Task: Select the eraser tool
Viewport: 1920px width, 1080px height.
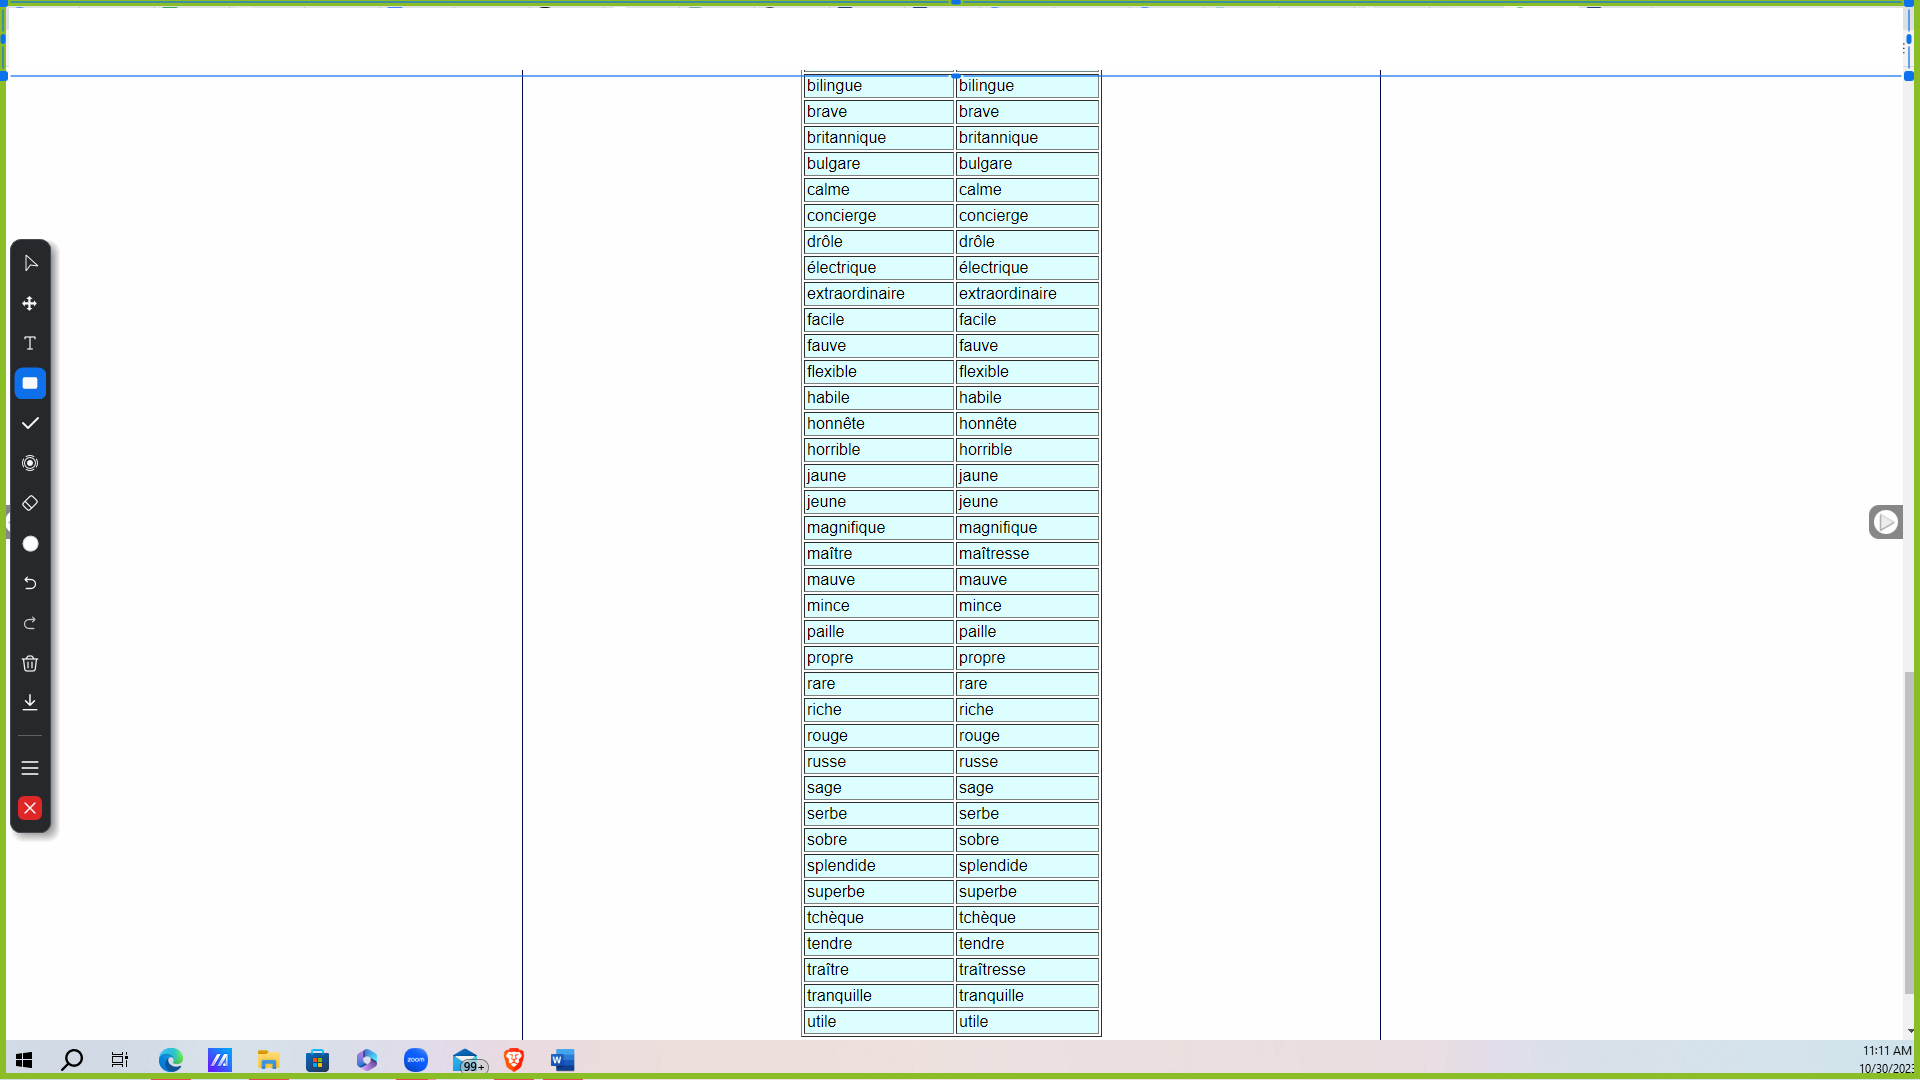Action: click(30, 503)
